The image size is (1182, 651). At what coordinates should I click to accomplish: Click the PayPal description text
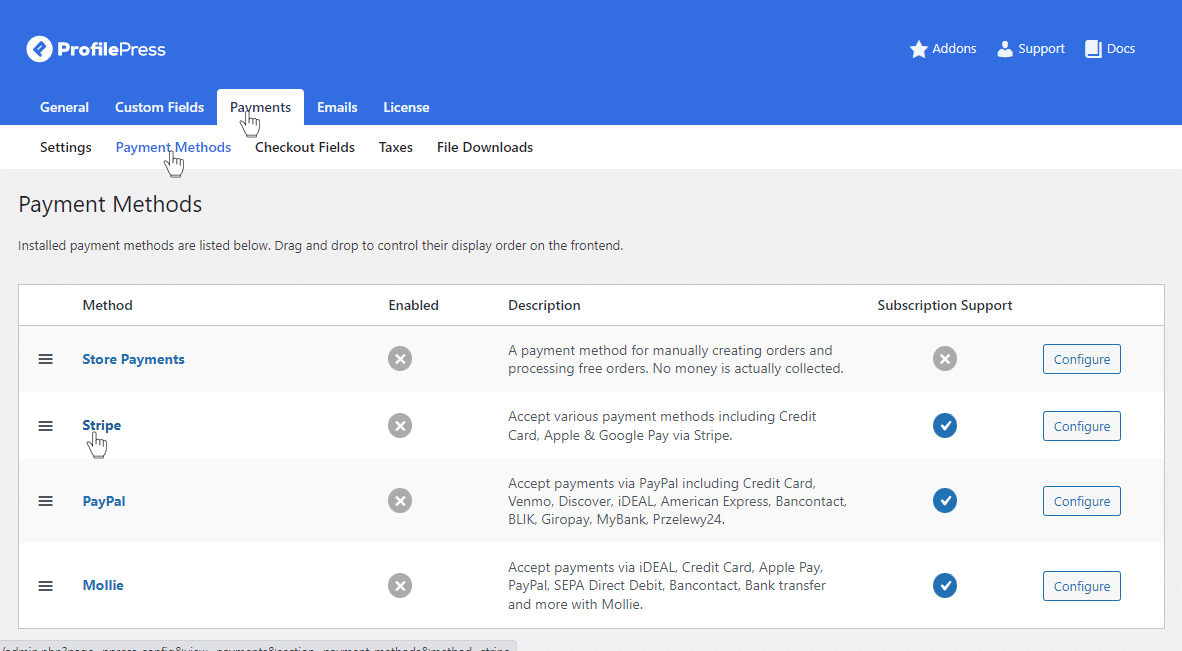[x=677, y=501]
